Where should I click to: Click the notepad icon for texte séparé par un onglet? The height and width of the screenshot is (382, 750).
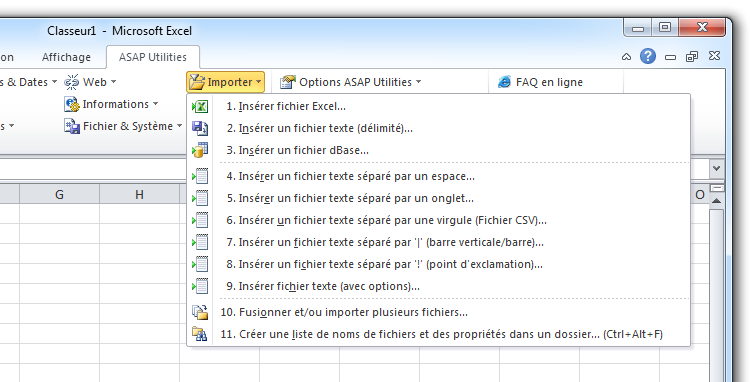click(x=200, y=198)
